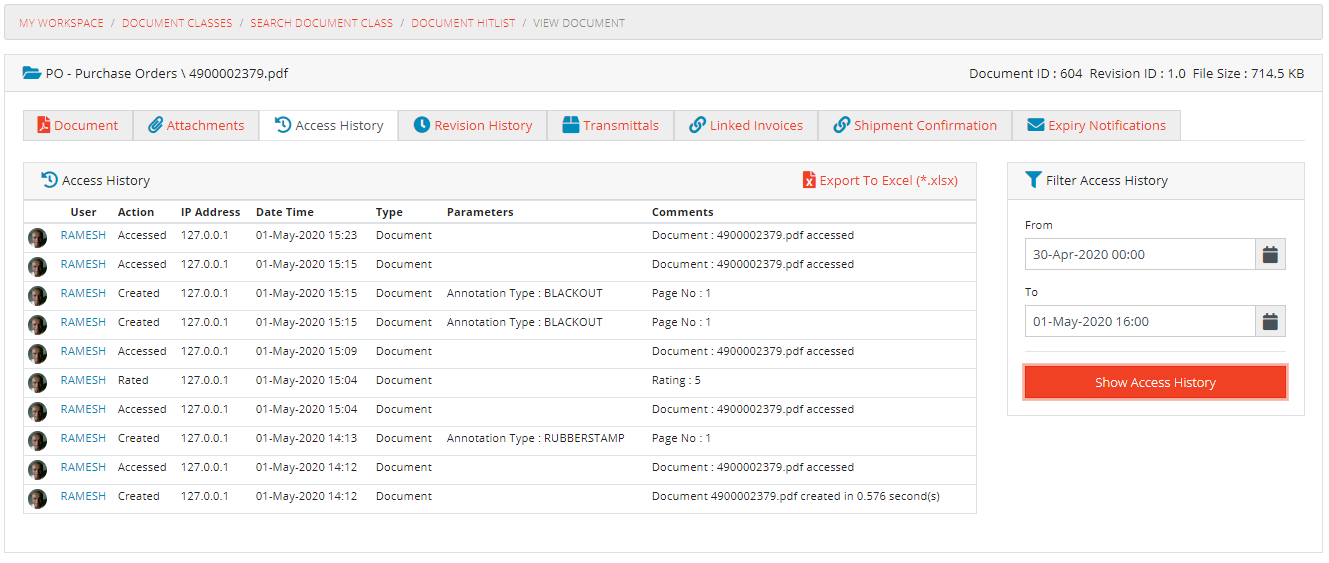
Task: Select the 'Rating : 5' comment
Action: [x=676, y=380]
